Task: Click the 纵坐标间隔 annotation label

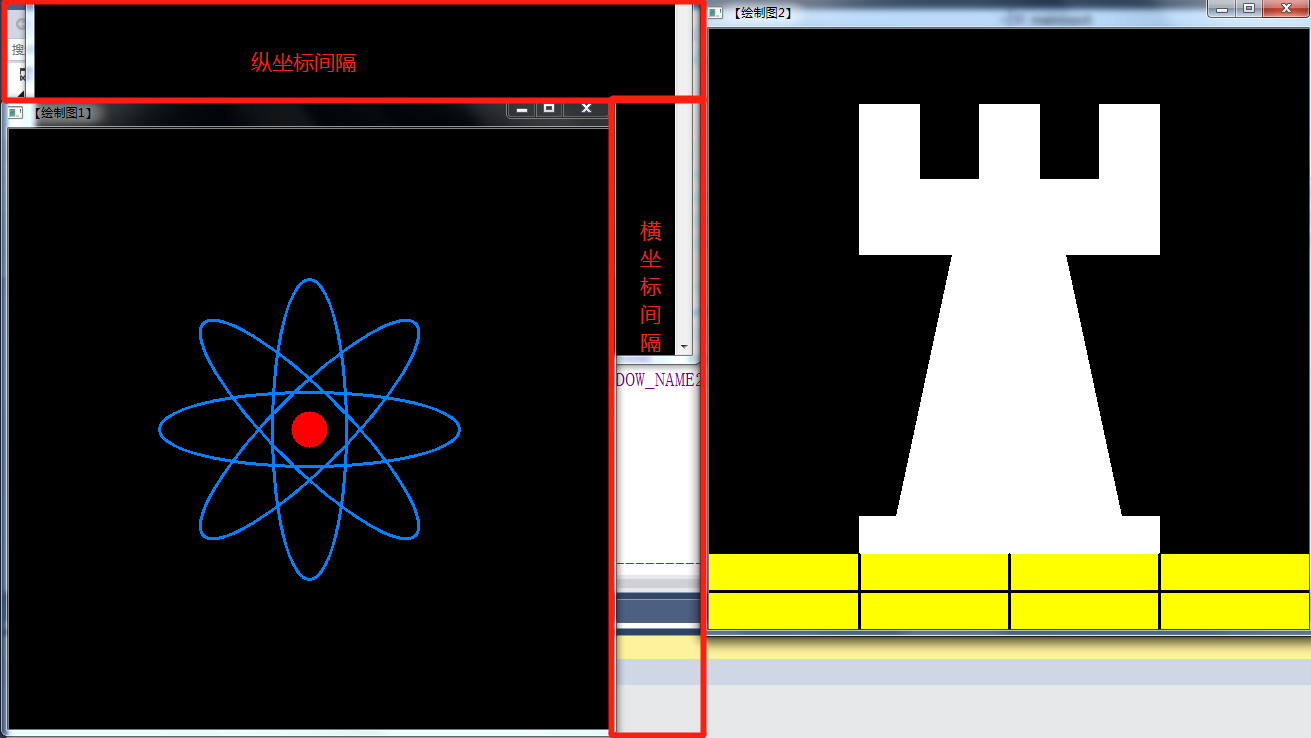Action: click(305, 62)
